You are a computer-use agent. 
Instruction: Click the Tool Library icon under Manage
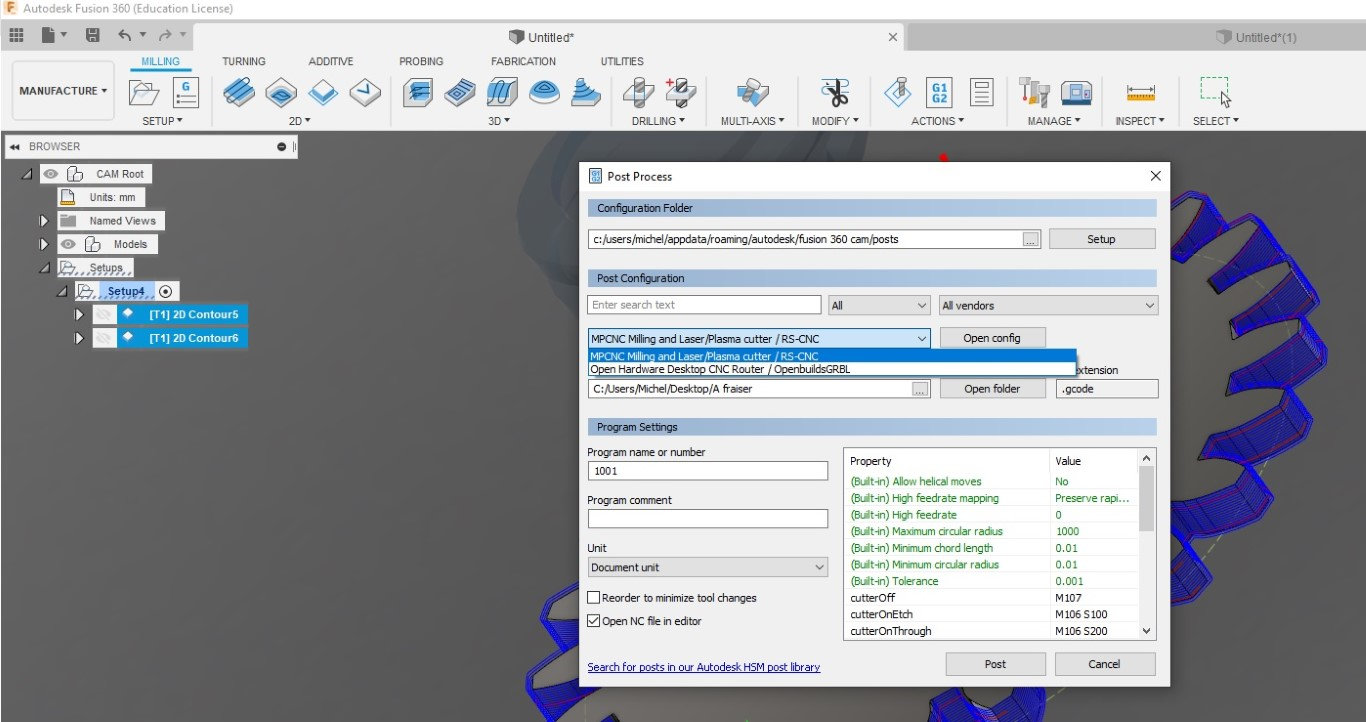point(1034,93)
